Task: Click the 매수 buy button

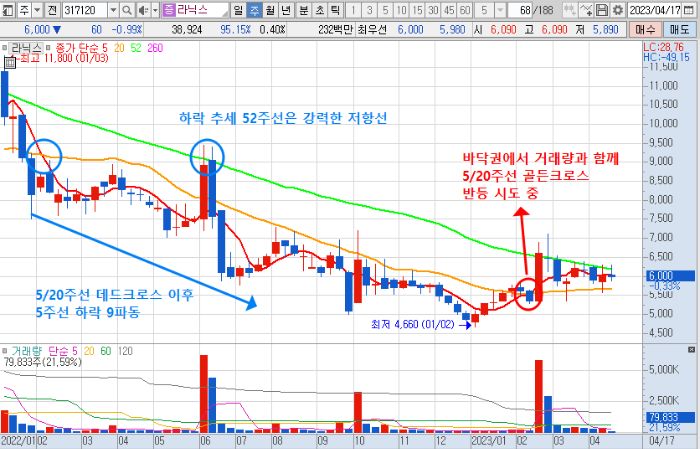Action: click(645, 30)
